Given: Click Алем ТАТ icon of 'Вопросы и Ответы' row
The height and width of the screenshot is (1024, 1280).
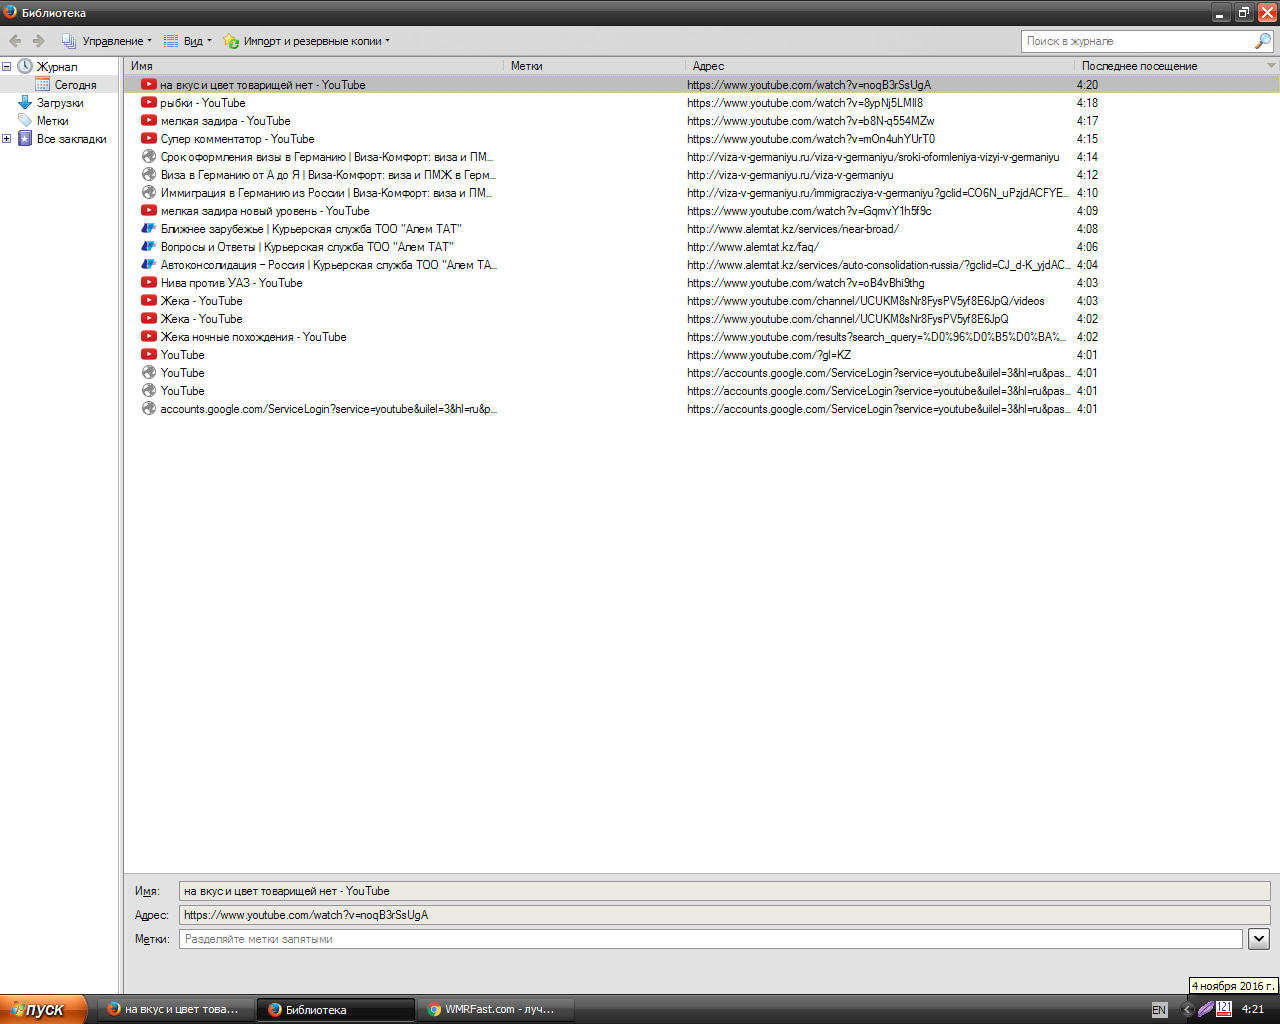Looking at the screenshot, I should [x=149, y=247].
